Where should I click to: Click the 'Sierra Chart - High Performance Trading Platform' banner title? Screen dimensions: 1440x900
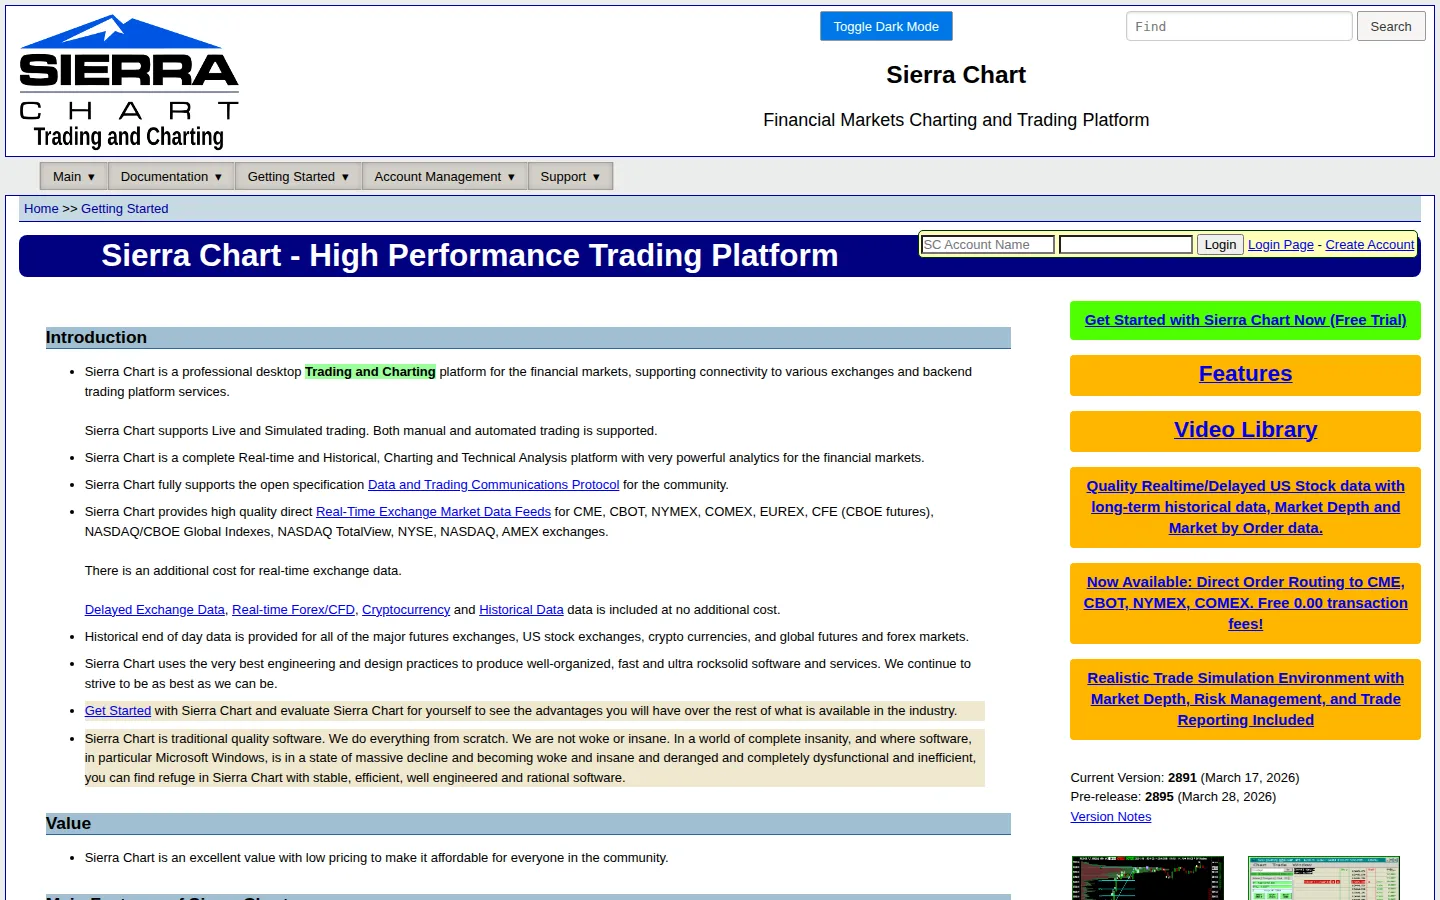[470, 256]
